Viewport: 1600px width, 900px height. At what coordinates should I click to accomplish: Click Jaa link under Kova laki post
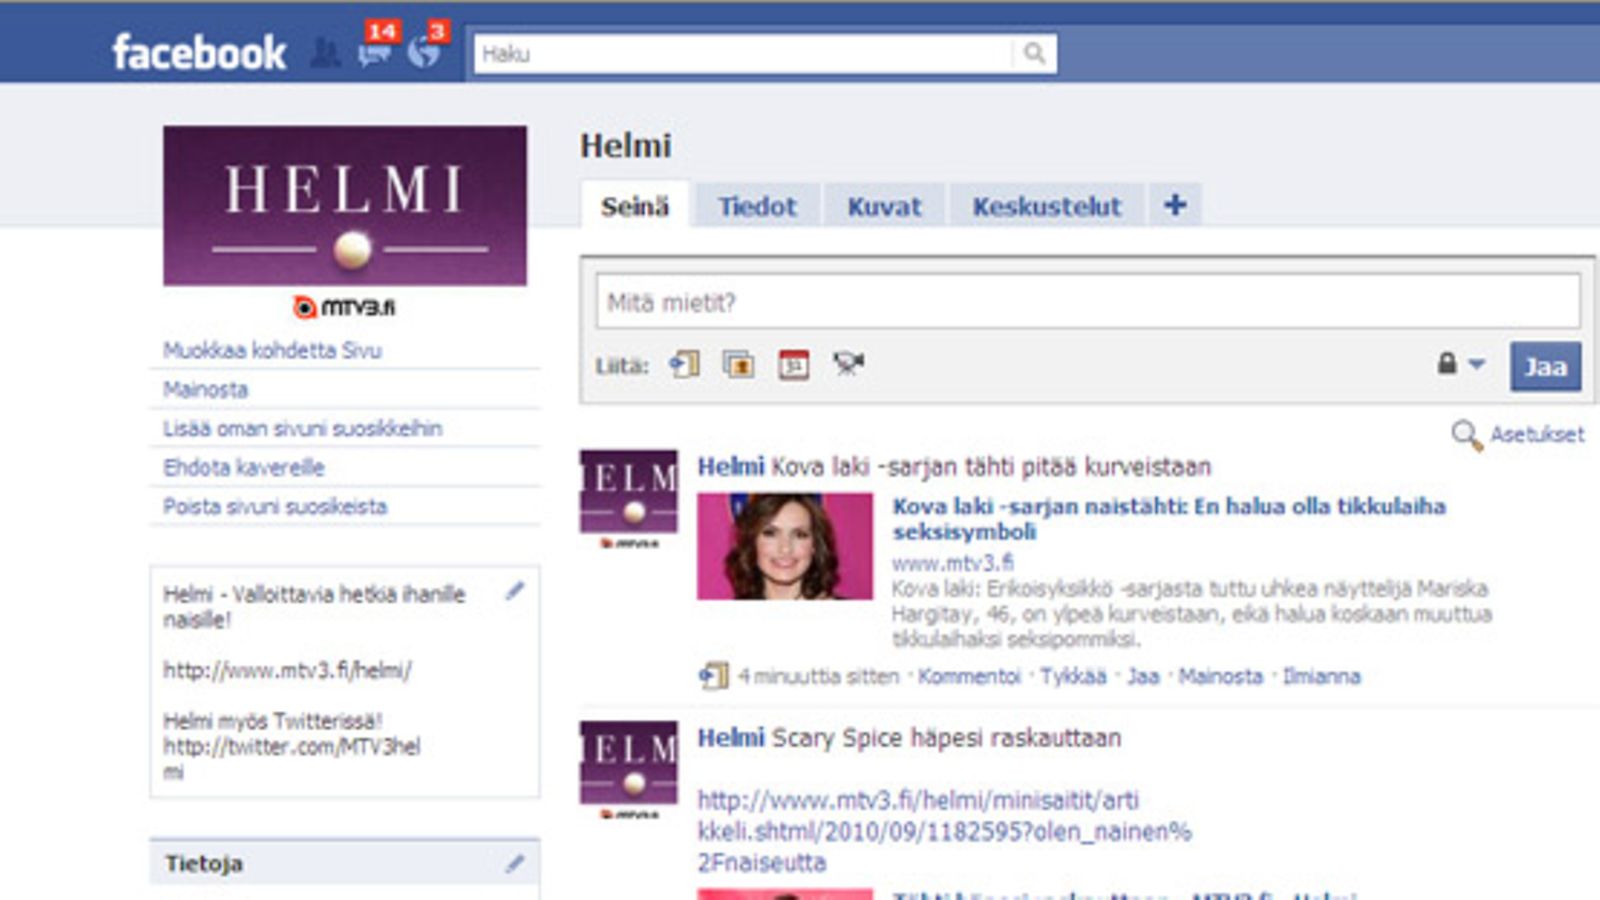(x=1143, y=676)
